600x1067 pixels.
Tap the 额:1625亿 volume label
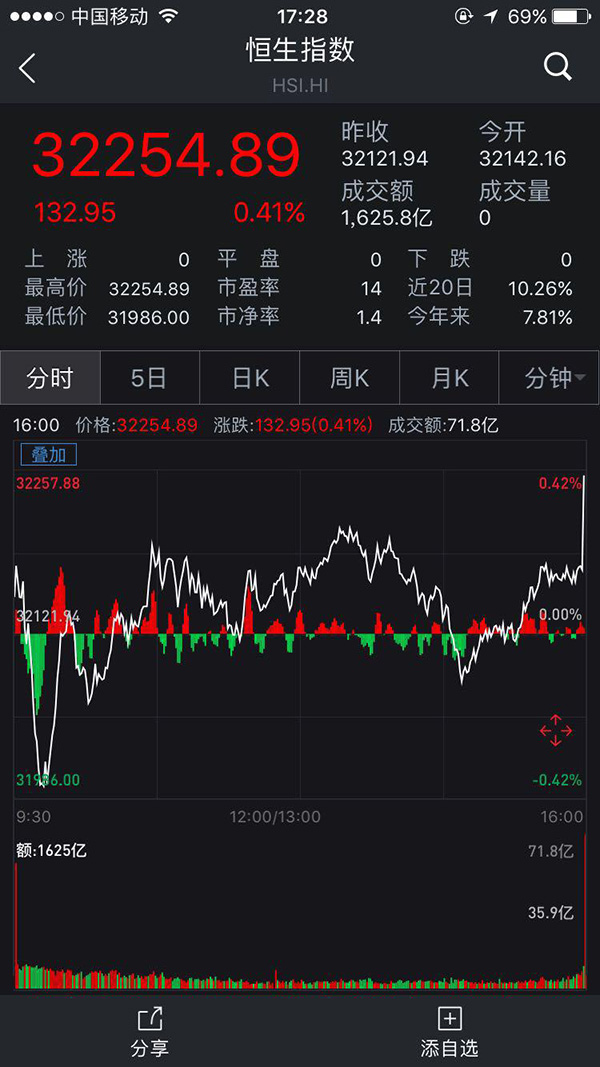pyautogui.click(x=52, y=851)
